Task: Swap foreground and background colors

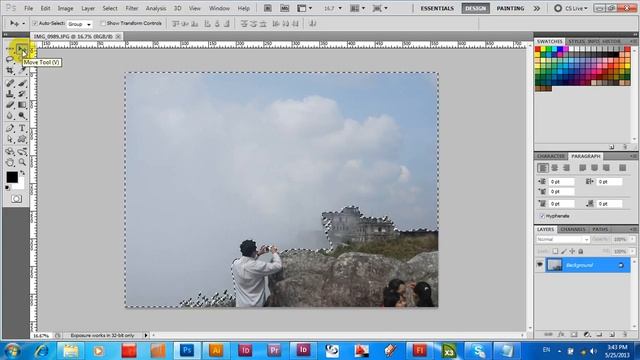Action: pos(22,173)
